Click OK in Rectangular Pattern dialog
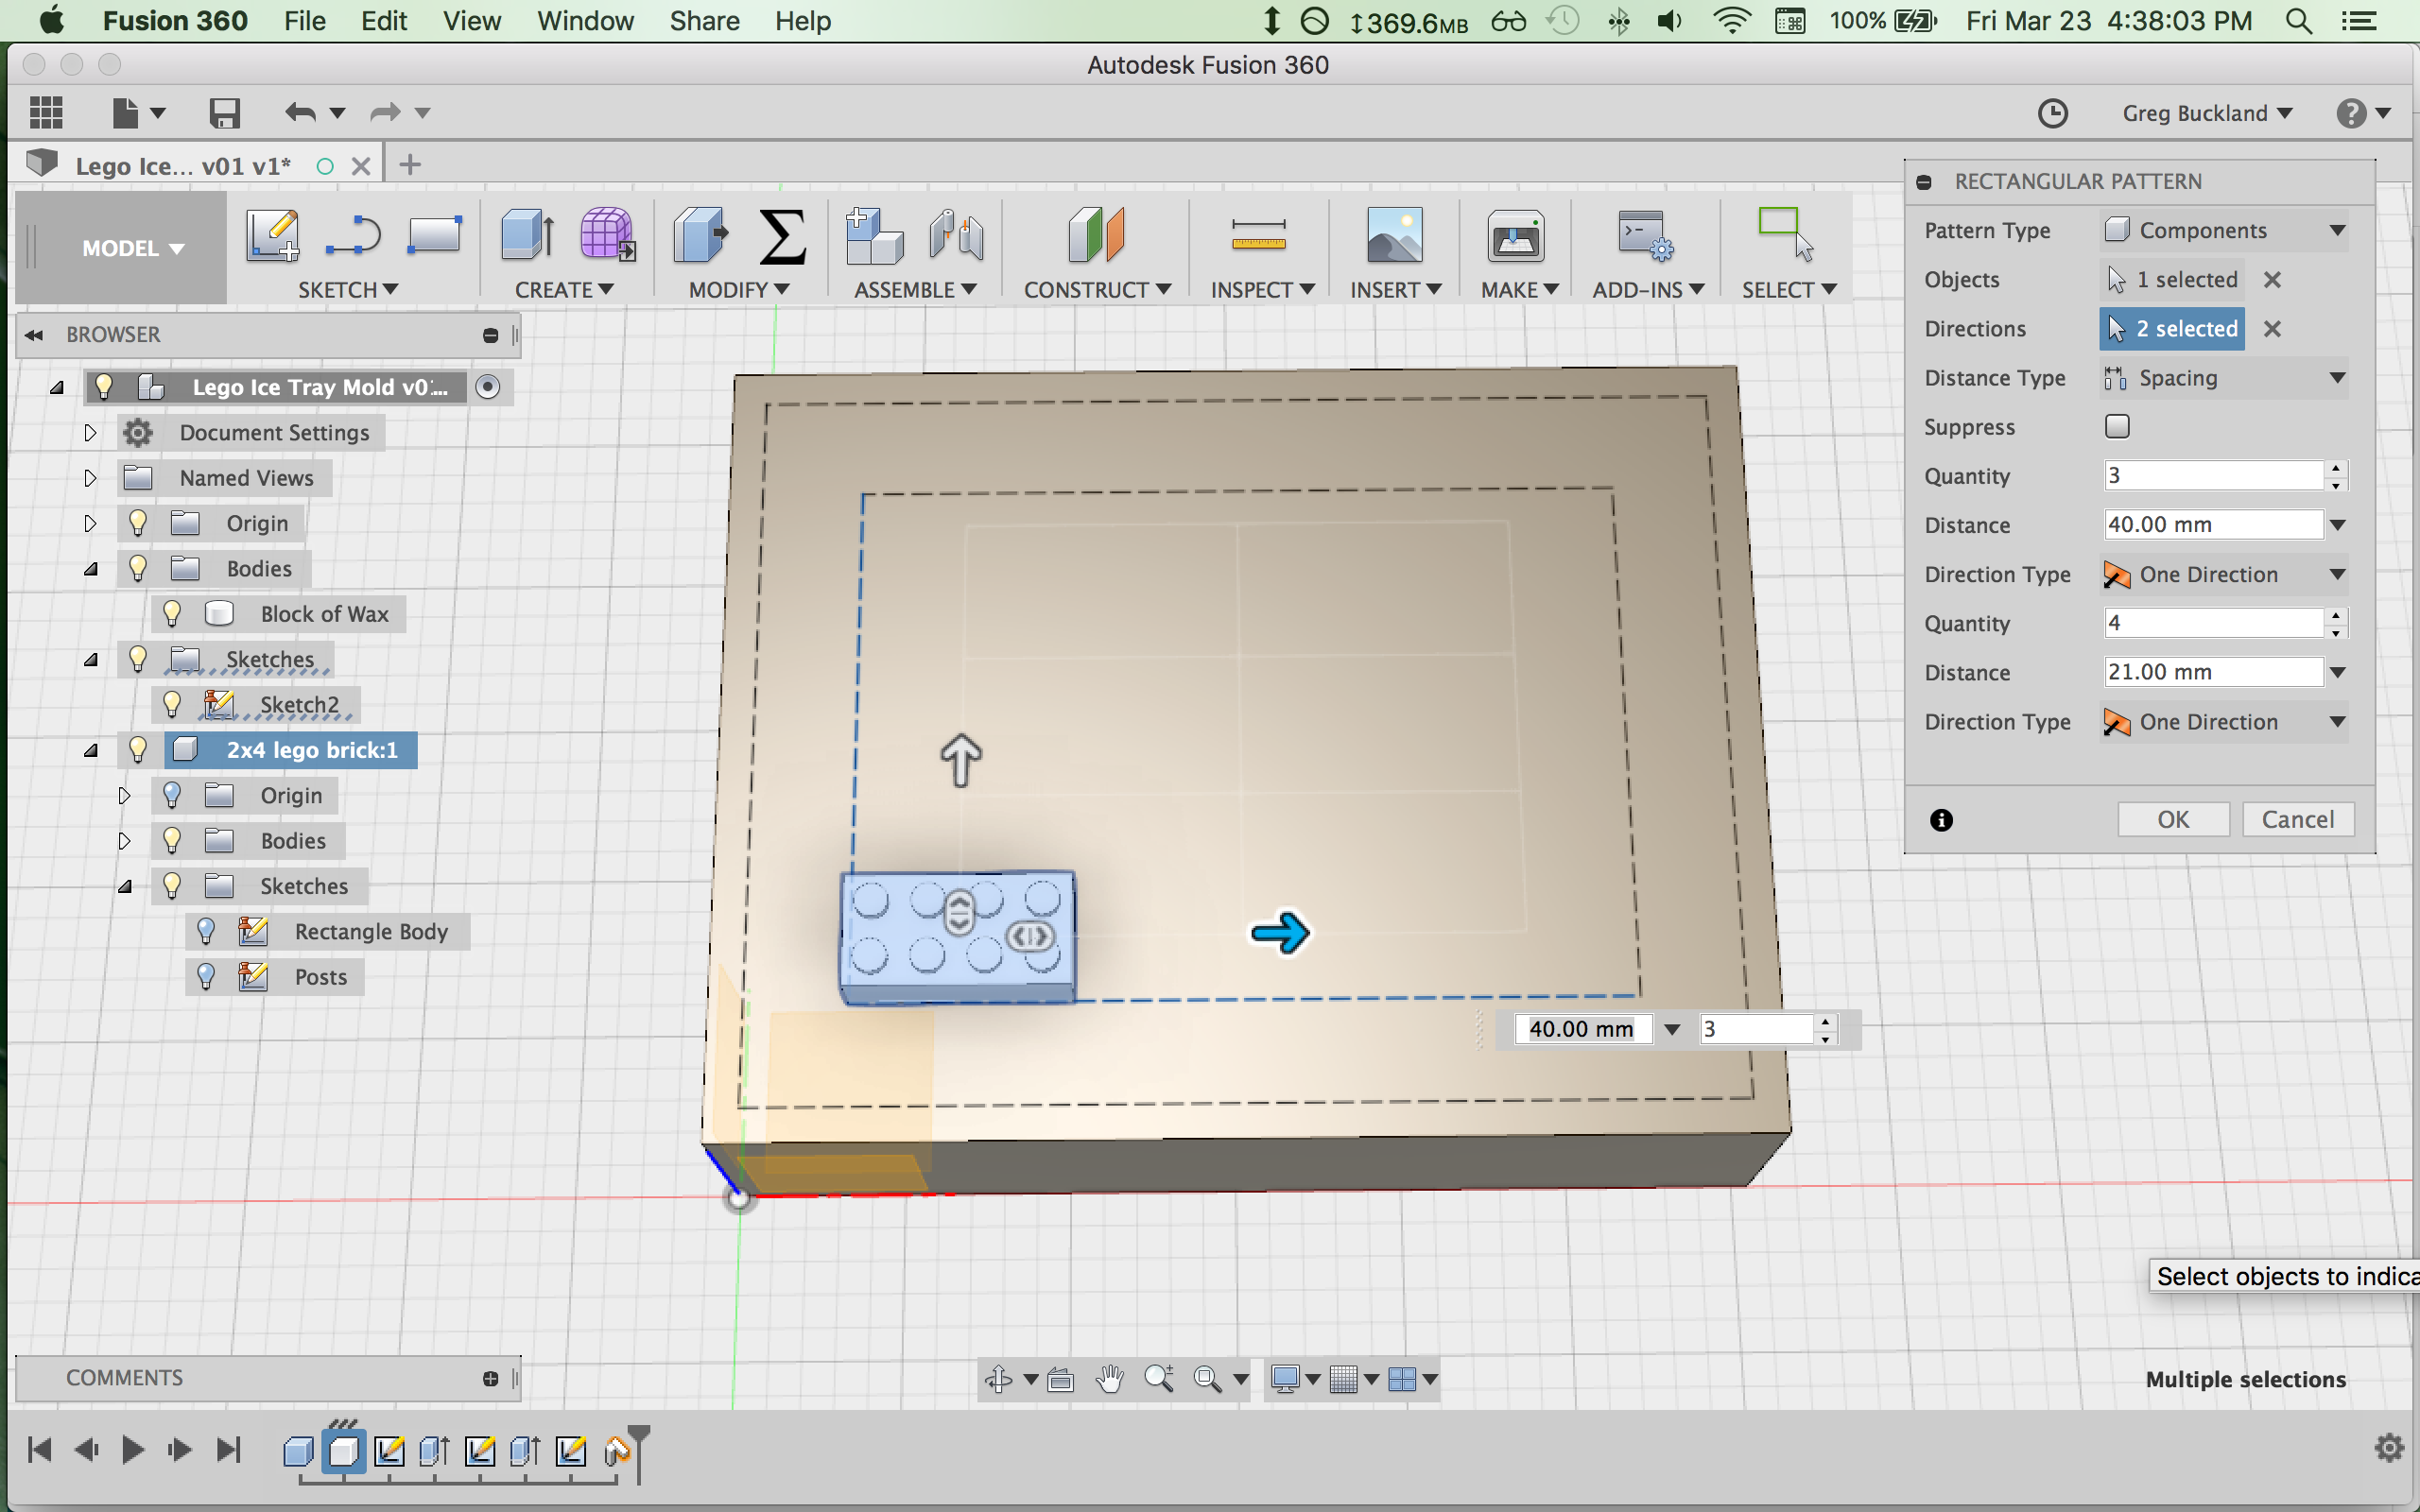 [x=2173, y=819]
